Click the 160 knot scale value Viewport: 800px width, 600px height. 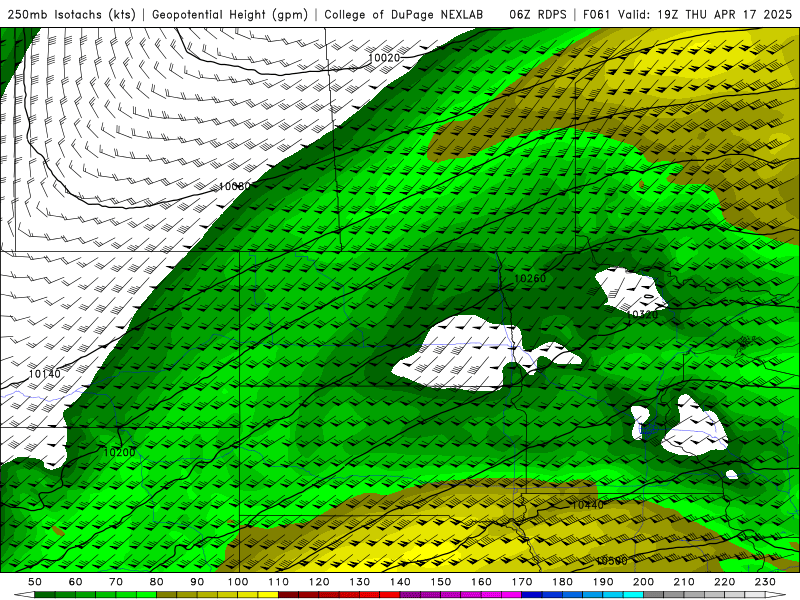481,582
